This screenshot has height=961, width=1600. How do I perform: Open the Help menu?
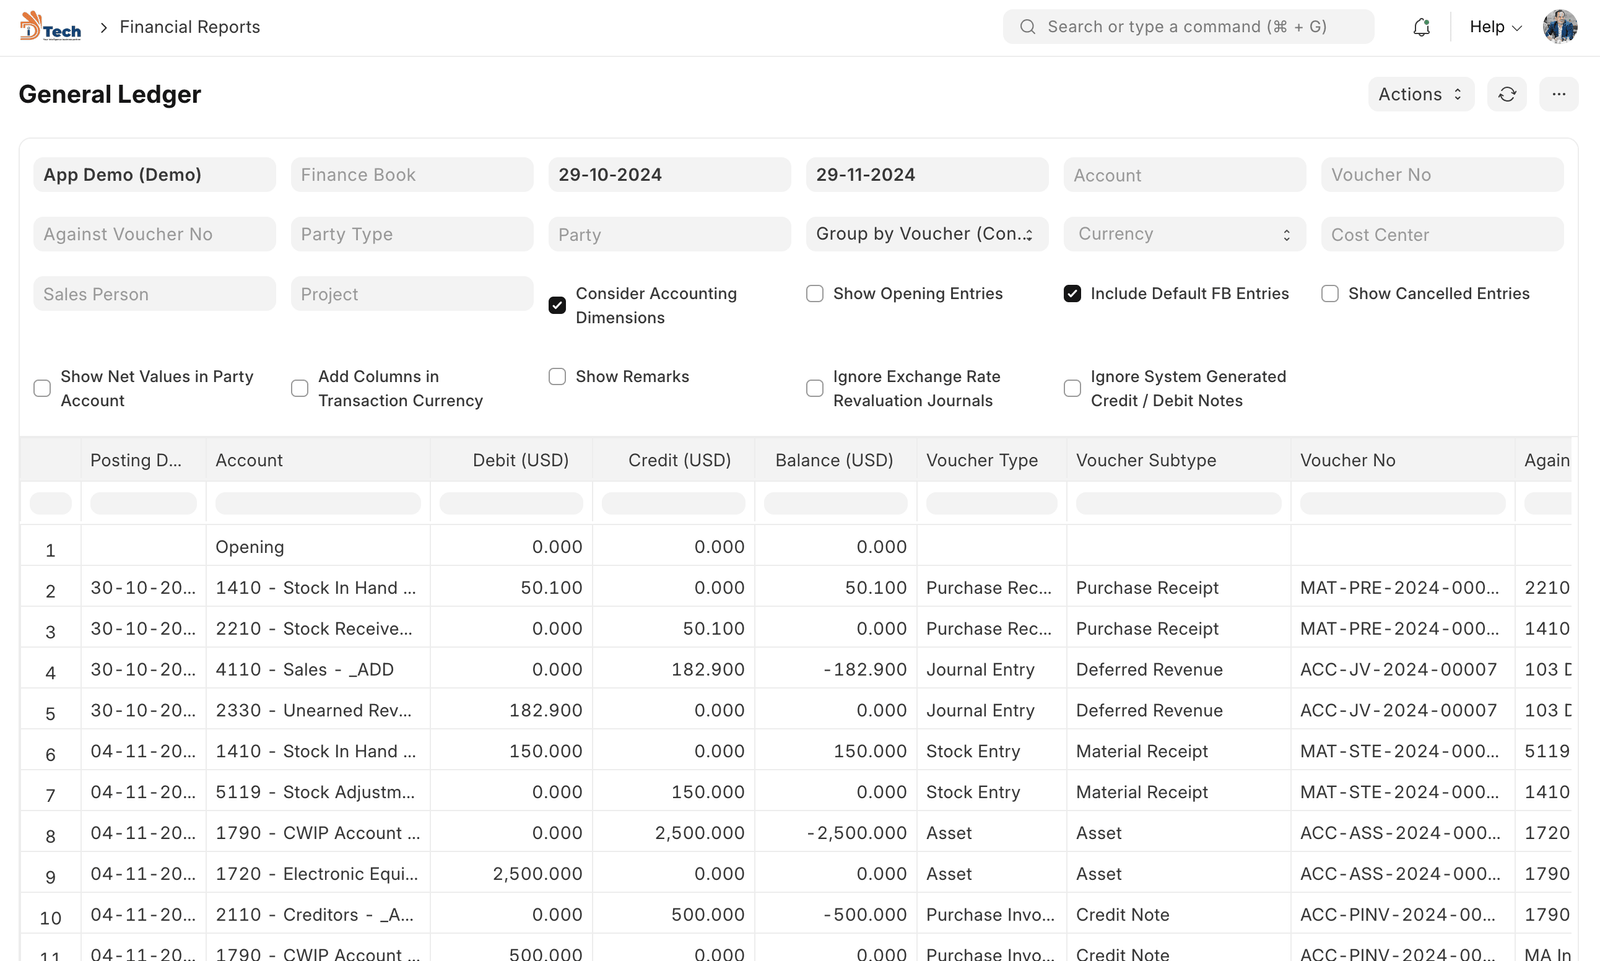pyautogui.click(x=1495, y=27)
